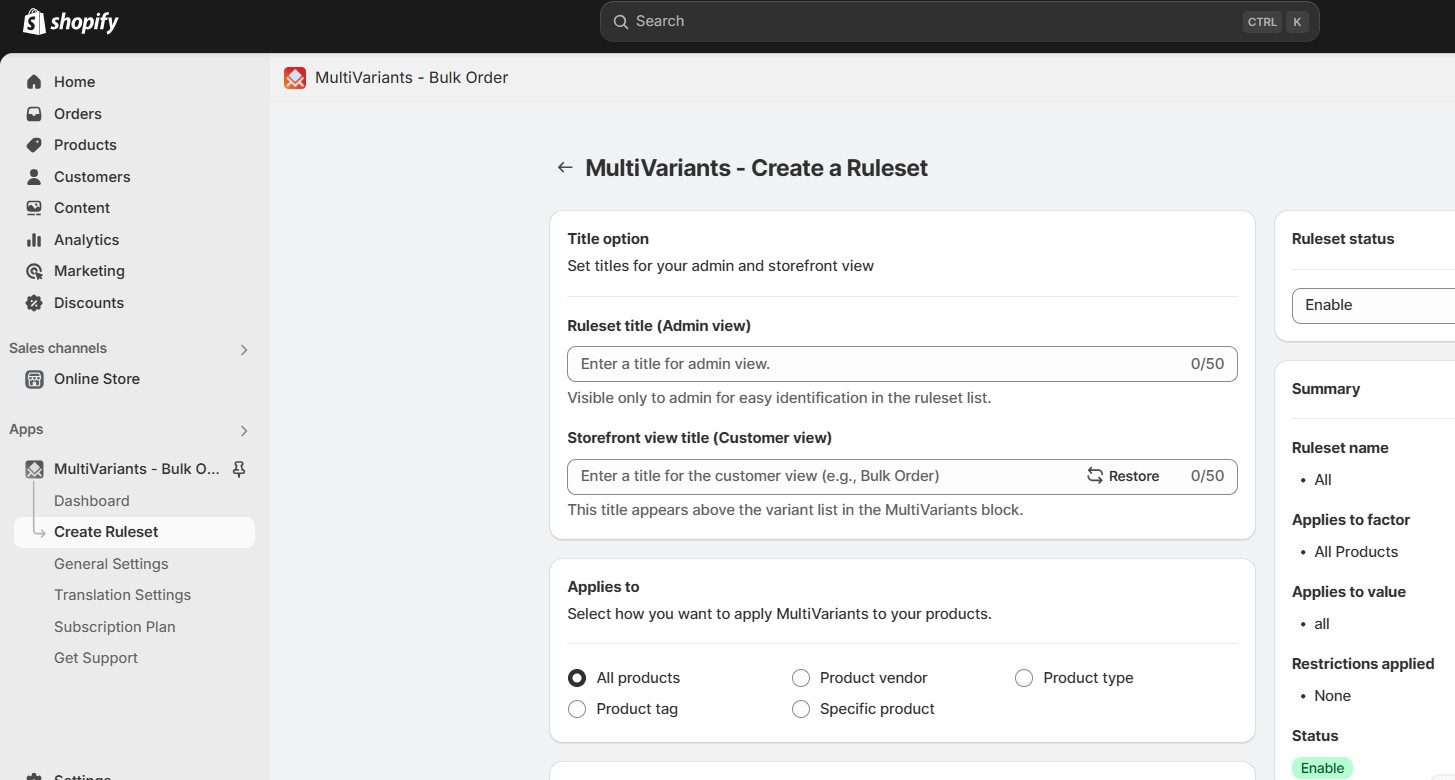1455x780 pixels.
Task: Click the Restore button for storefront title
Action: click(1123, 476)
